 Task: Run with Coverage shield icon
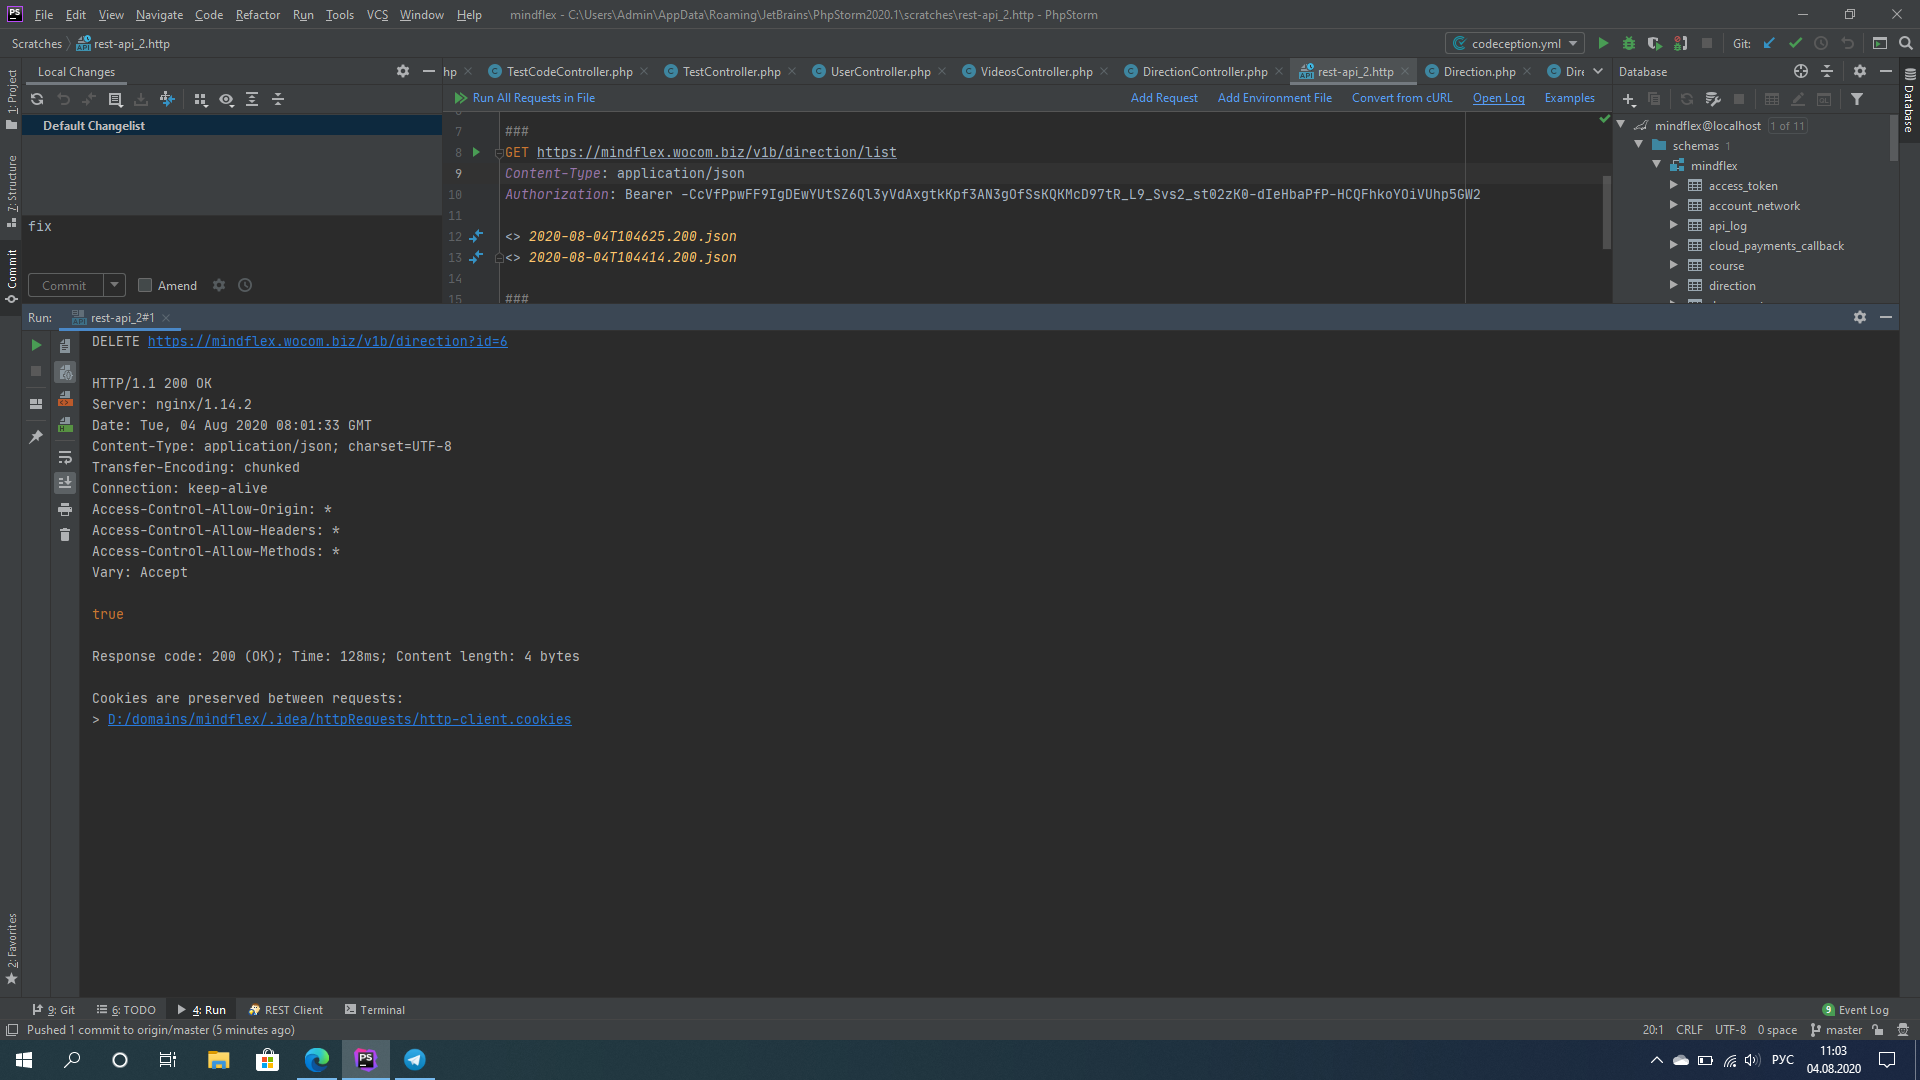pos(1655,43)
